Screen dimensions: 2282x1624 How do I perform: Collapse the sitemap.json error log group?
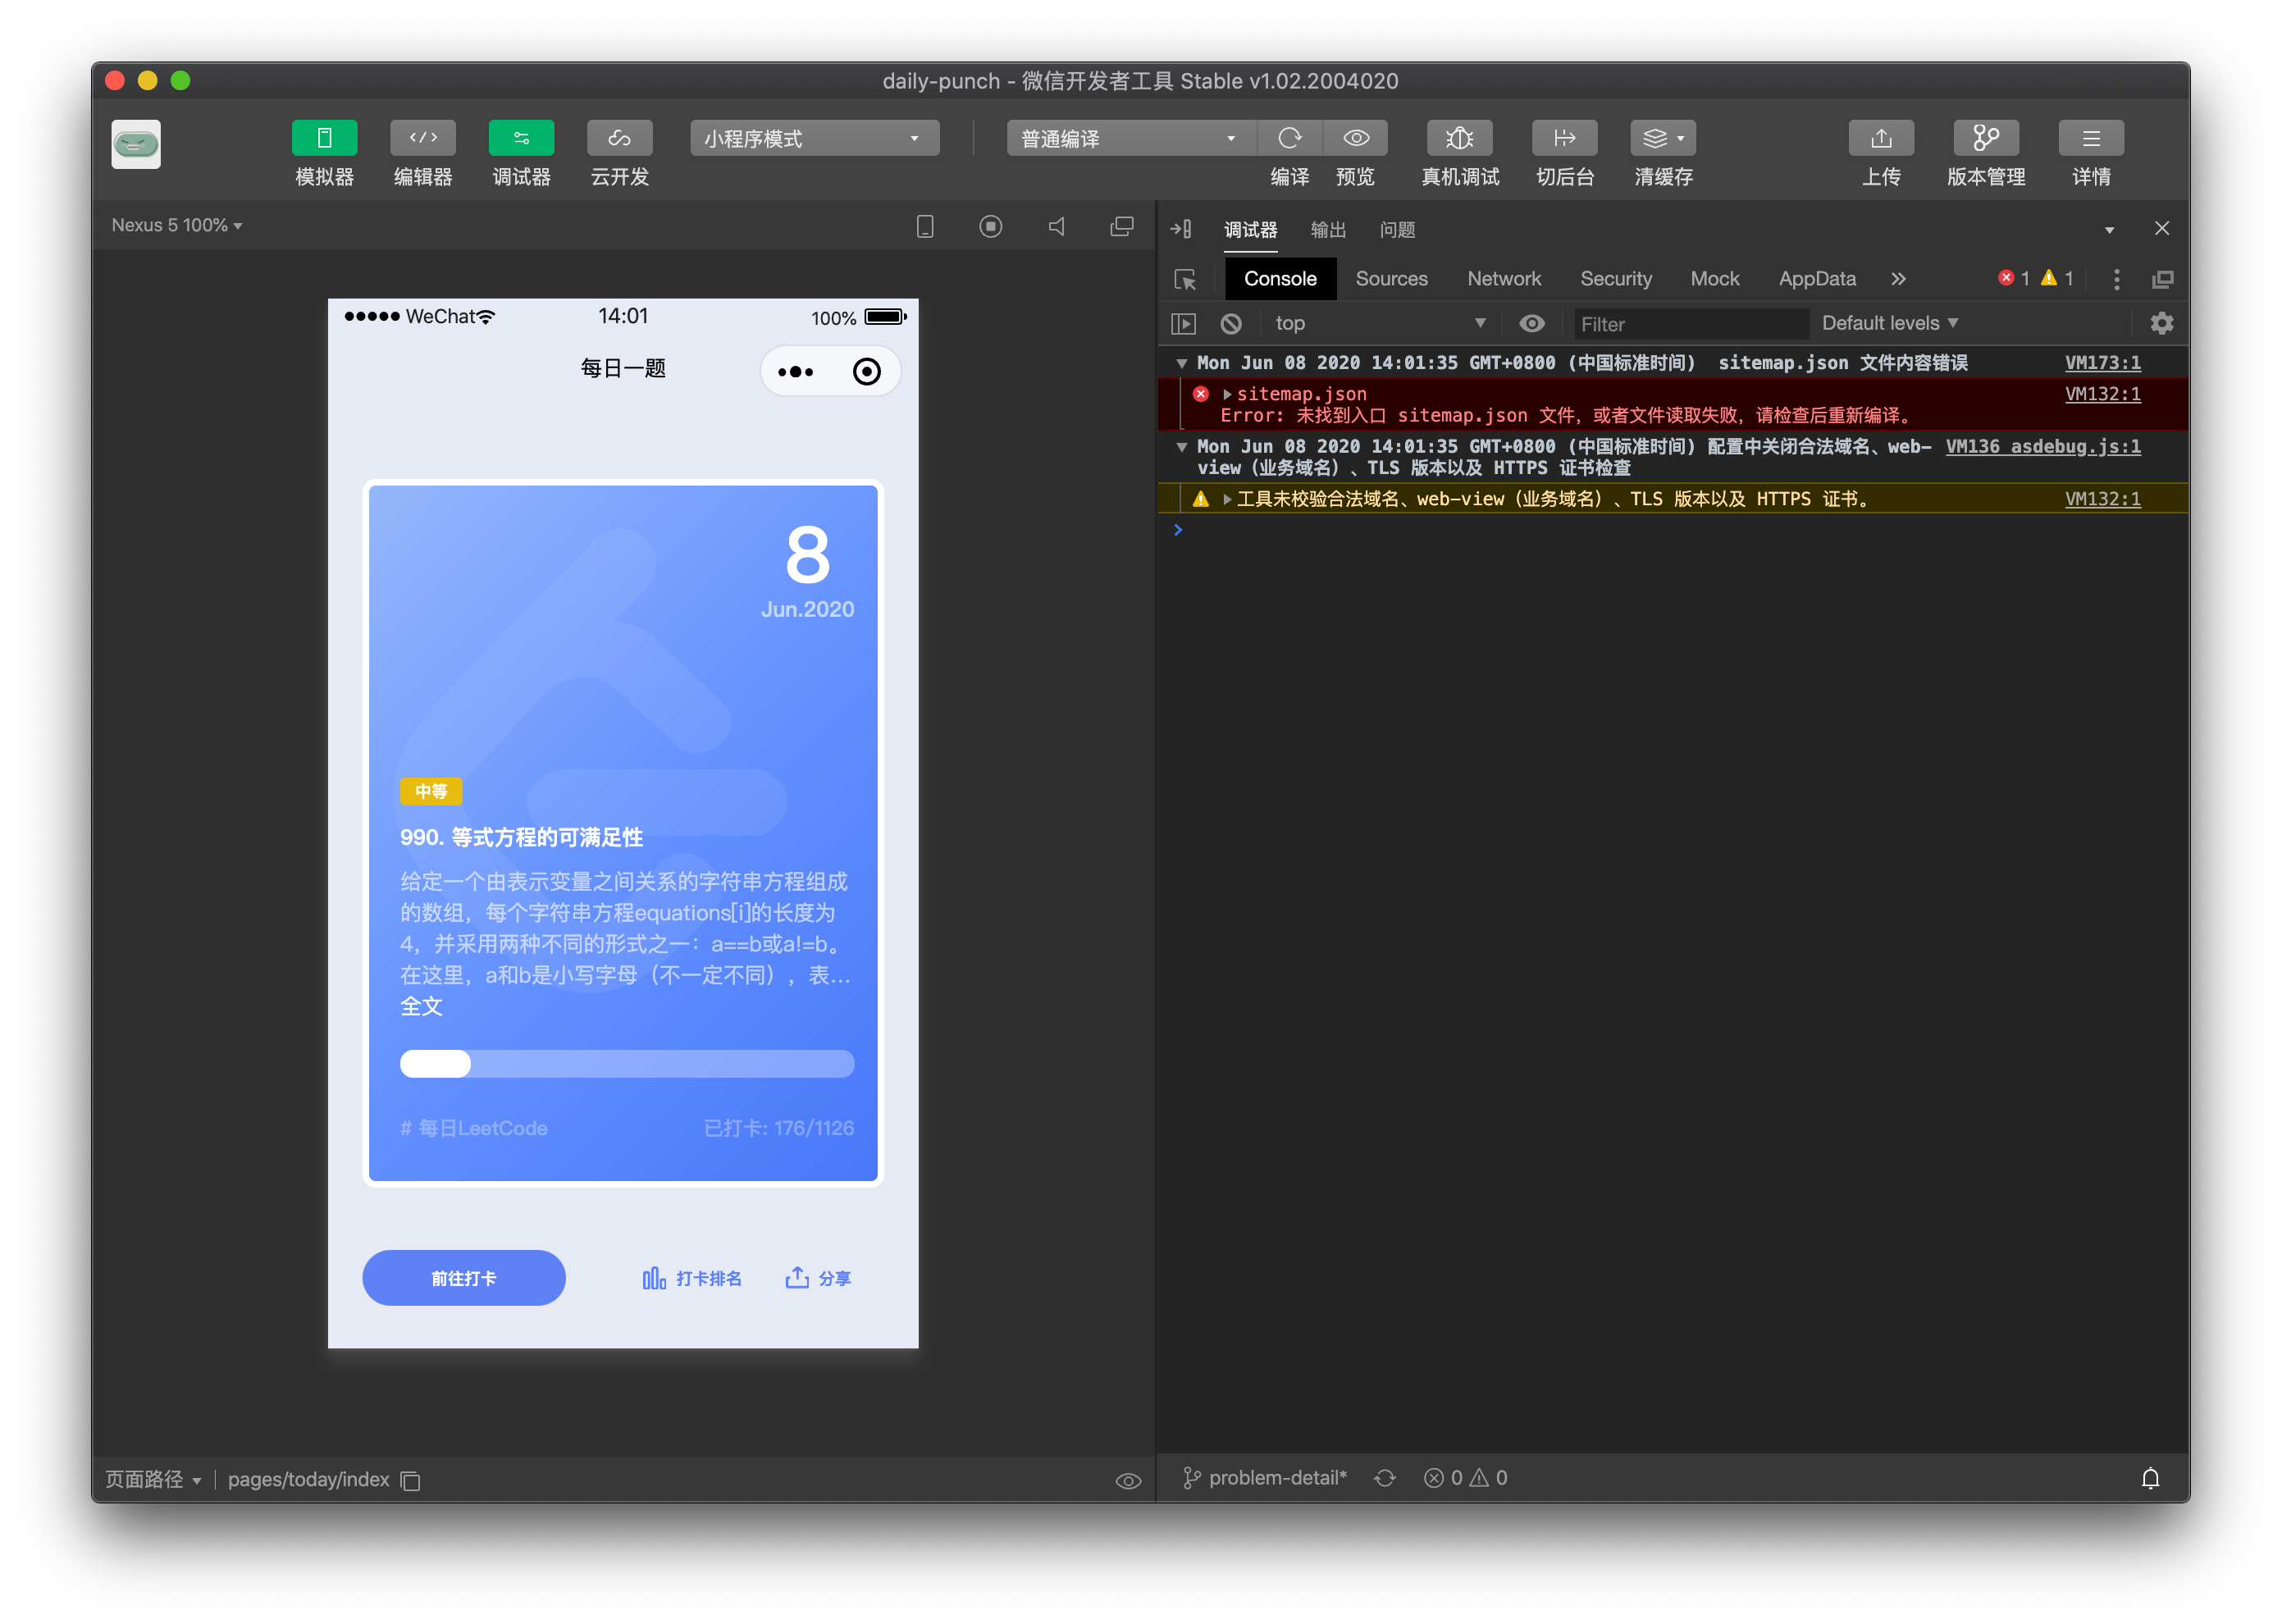[1181, 363]
